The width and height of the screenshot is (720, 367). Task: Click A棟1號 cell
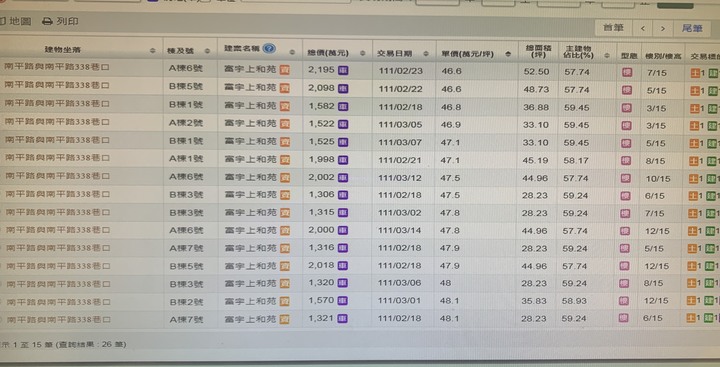pos(186,159)
